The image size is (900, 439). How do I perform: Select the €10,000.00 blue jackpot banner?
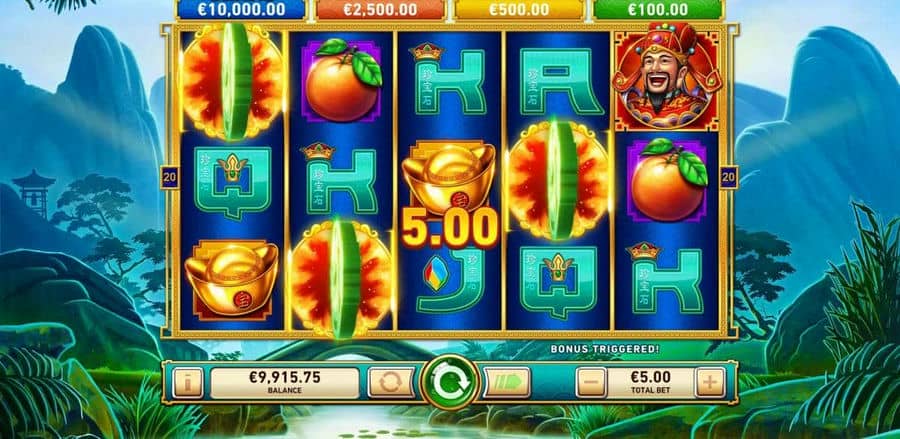tap(241, 9)
